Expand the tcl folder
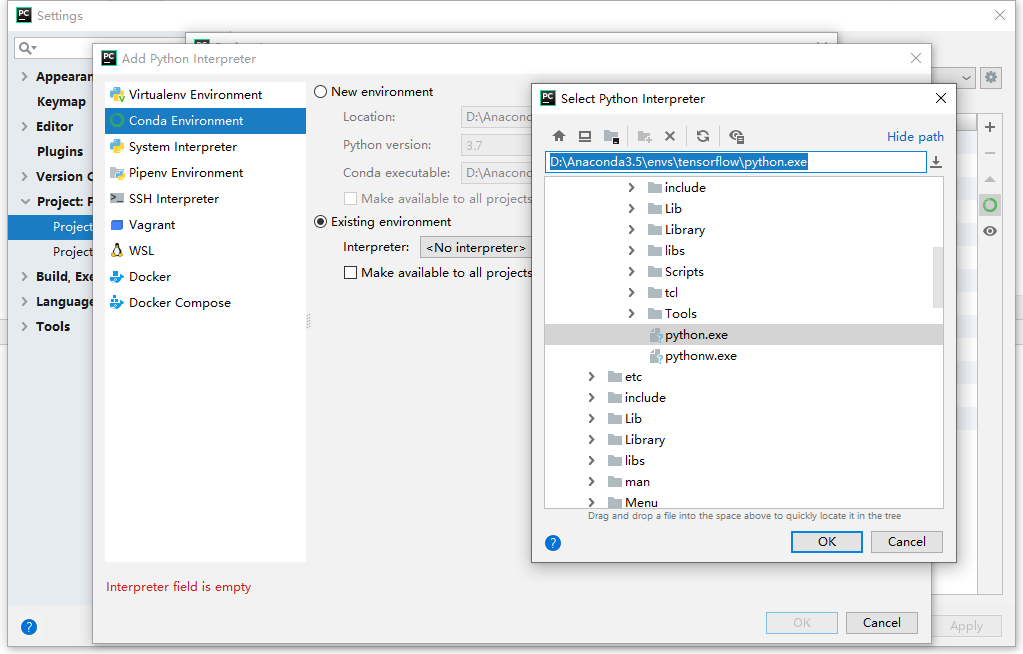Image resolution: width=1023 pixels, height=654 pixels. [631, 292]
